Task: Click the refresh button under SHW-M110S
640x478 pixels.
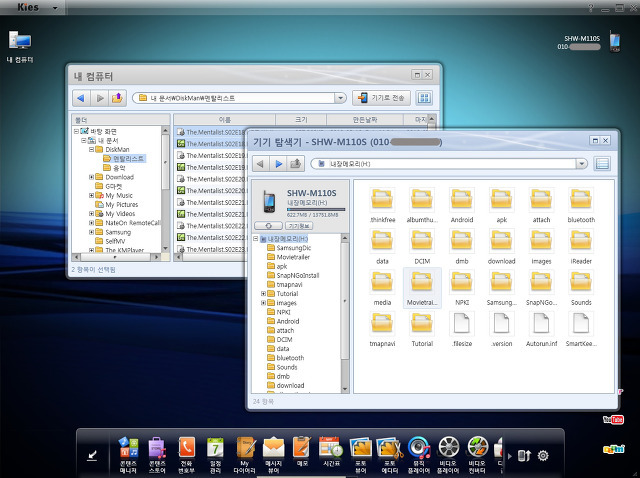Action: click(x=268, y=226)
